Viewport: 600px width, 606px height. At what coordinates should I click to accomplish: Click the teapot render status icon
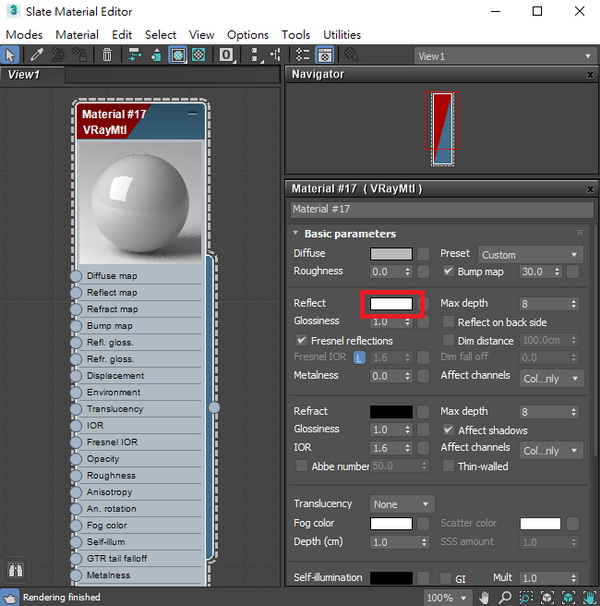[10, 597]
